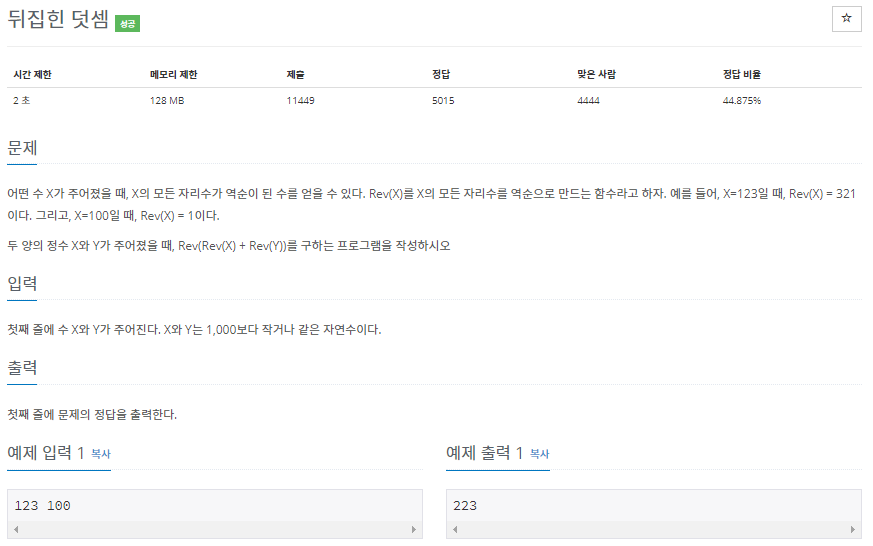
Task: Click the correct answers count "5015"
Action: 443,101
